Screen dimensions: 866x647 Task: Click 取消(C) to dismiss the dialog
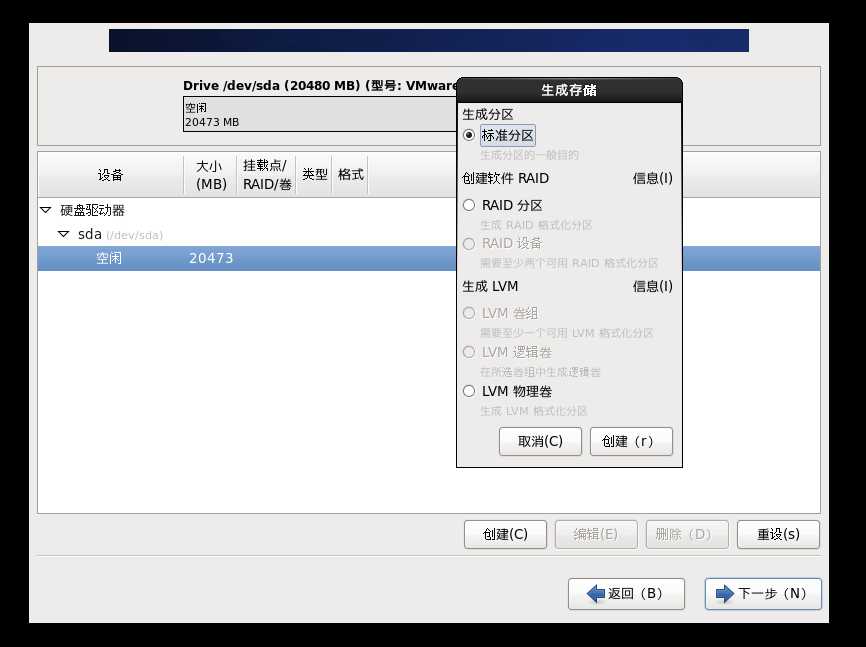tap(540, 441)
